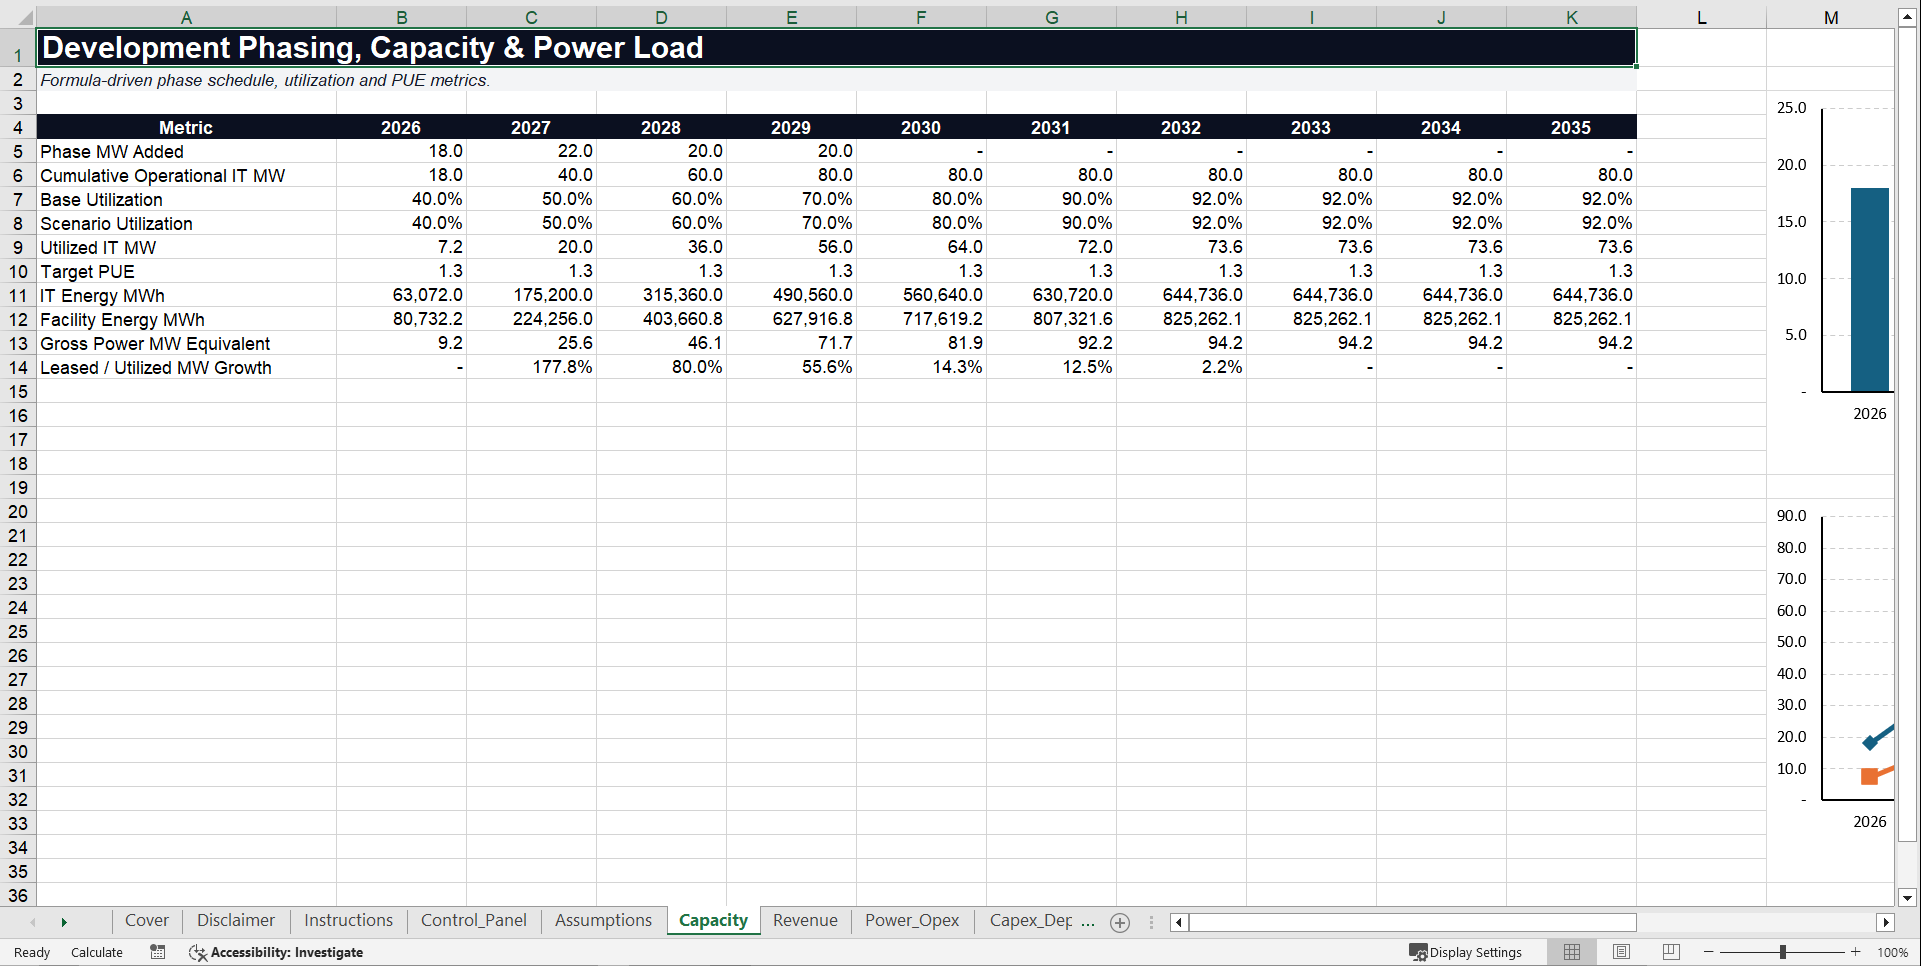Select the Target PUE label
The height and width of the screenshot is (966, 1921).
pos(186,271)
